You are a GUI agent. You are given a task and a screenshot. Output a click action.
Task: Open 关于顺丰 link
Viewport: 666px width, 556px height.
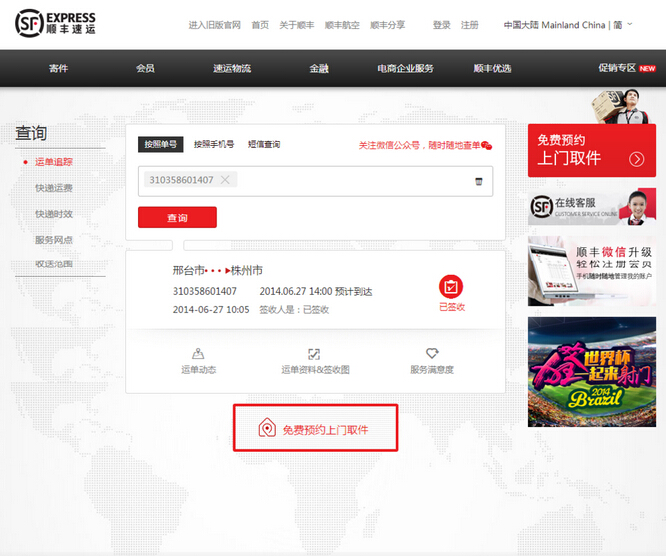tap(296, 25)
